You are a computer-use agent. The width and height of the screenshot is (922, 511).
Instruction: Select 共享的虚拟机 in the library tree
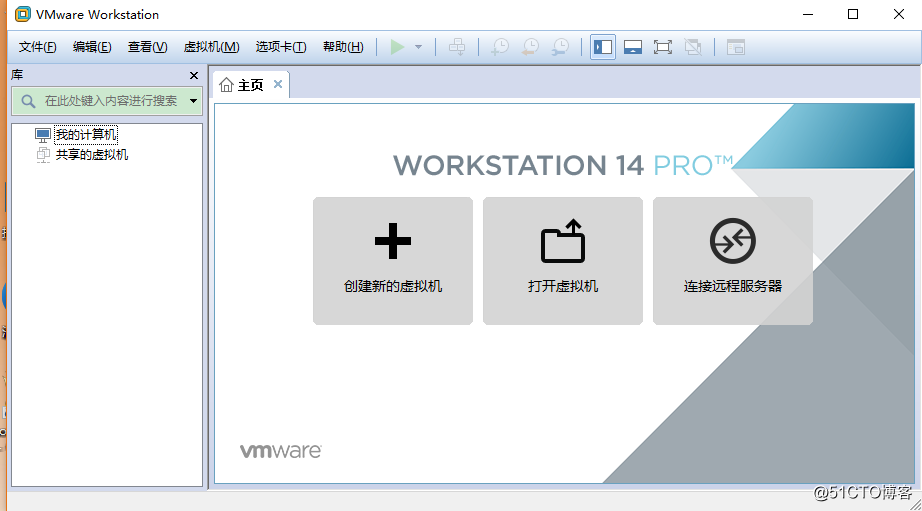pyautogui.click(x=92, y=155)
